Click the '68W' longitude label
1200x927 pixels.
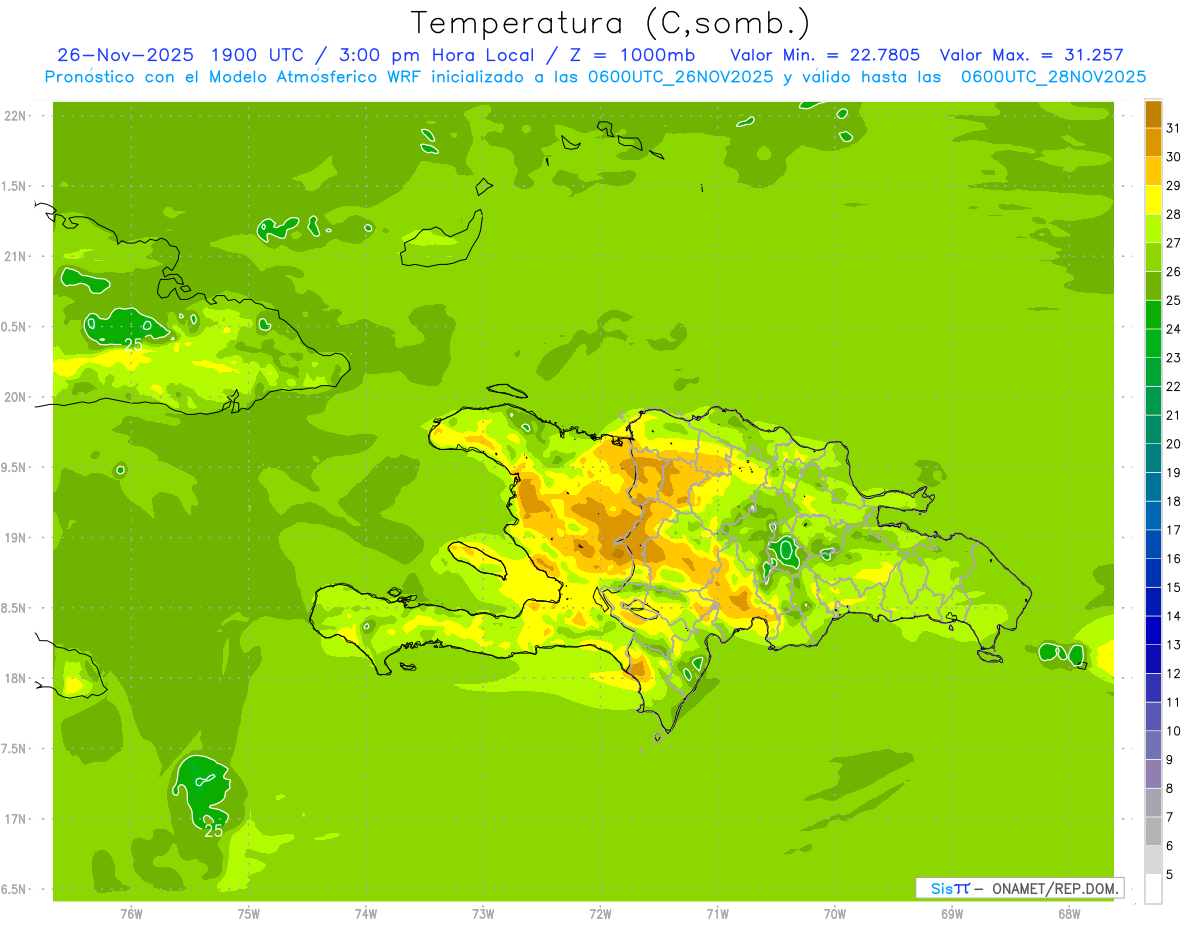click(x=1069, y=914)
